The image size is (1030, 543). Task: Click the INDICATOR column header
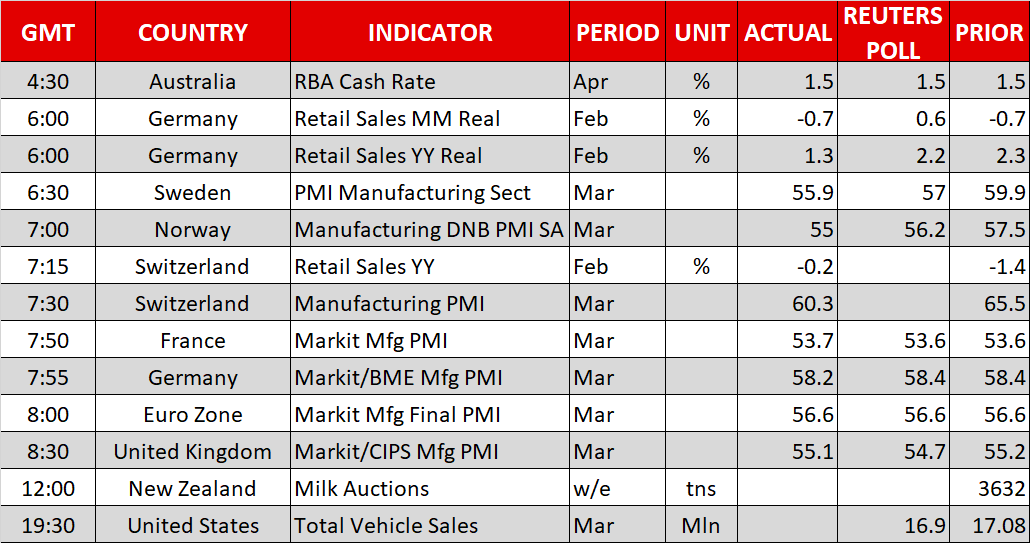click(430, 32)
